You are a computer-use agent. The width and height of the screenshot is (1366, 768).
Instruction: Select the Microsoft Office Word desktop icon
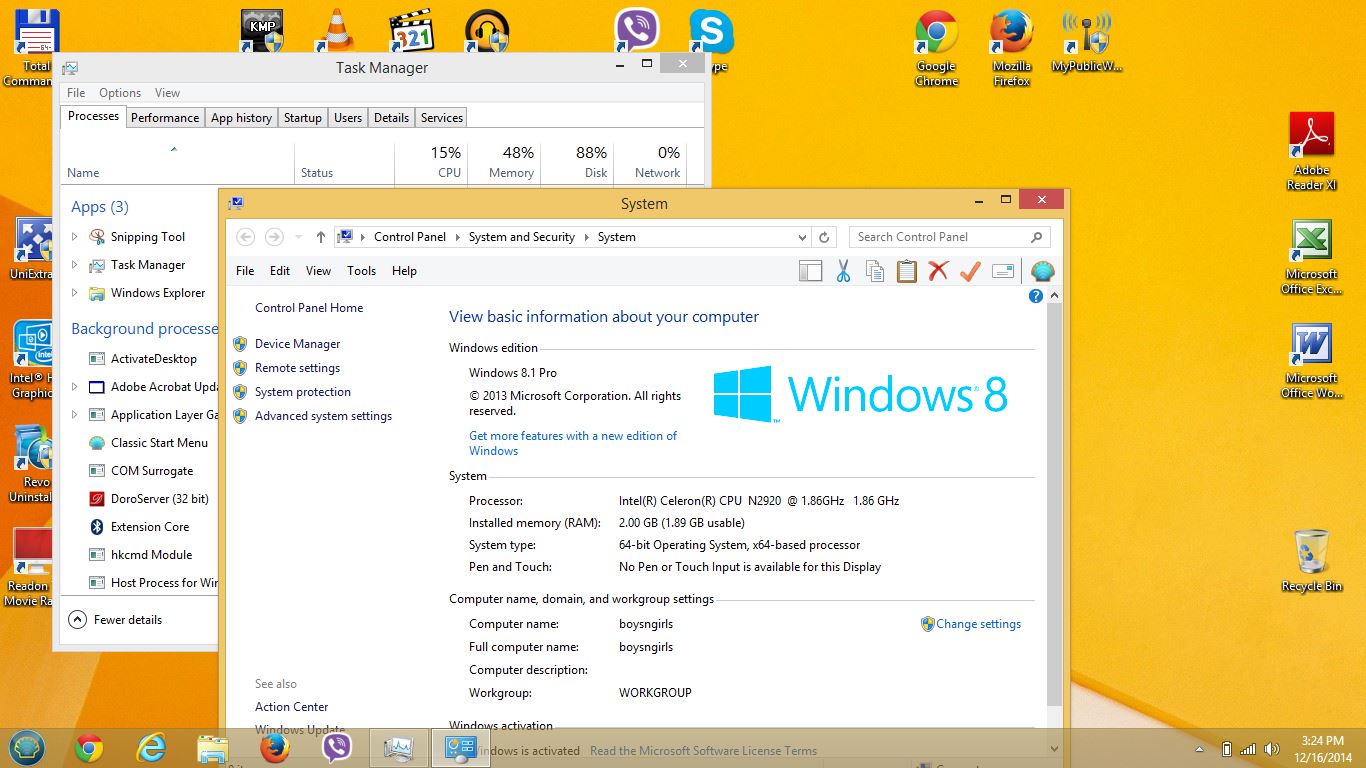[1311, 361]
